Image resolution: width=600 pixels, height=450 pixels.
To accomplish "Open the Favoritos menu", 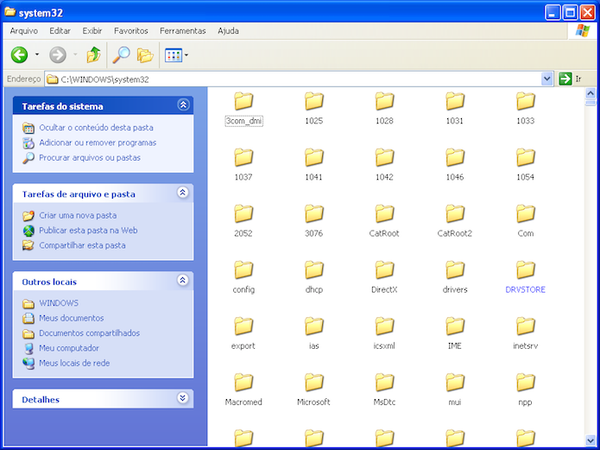I will click(131, 31).
